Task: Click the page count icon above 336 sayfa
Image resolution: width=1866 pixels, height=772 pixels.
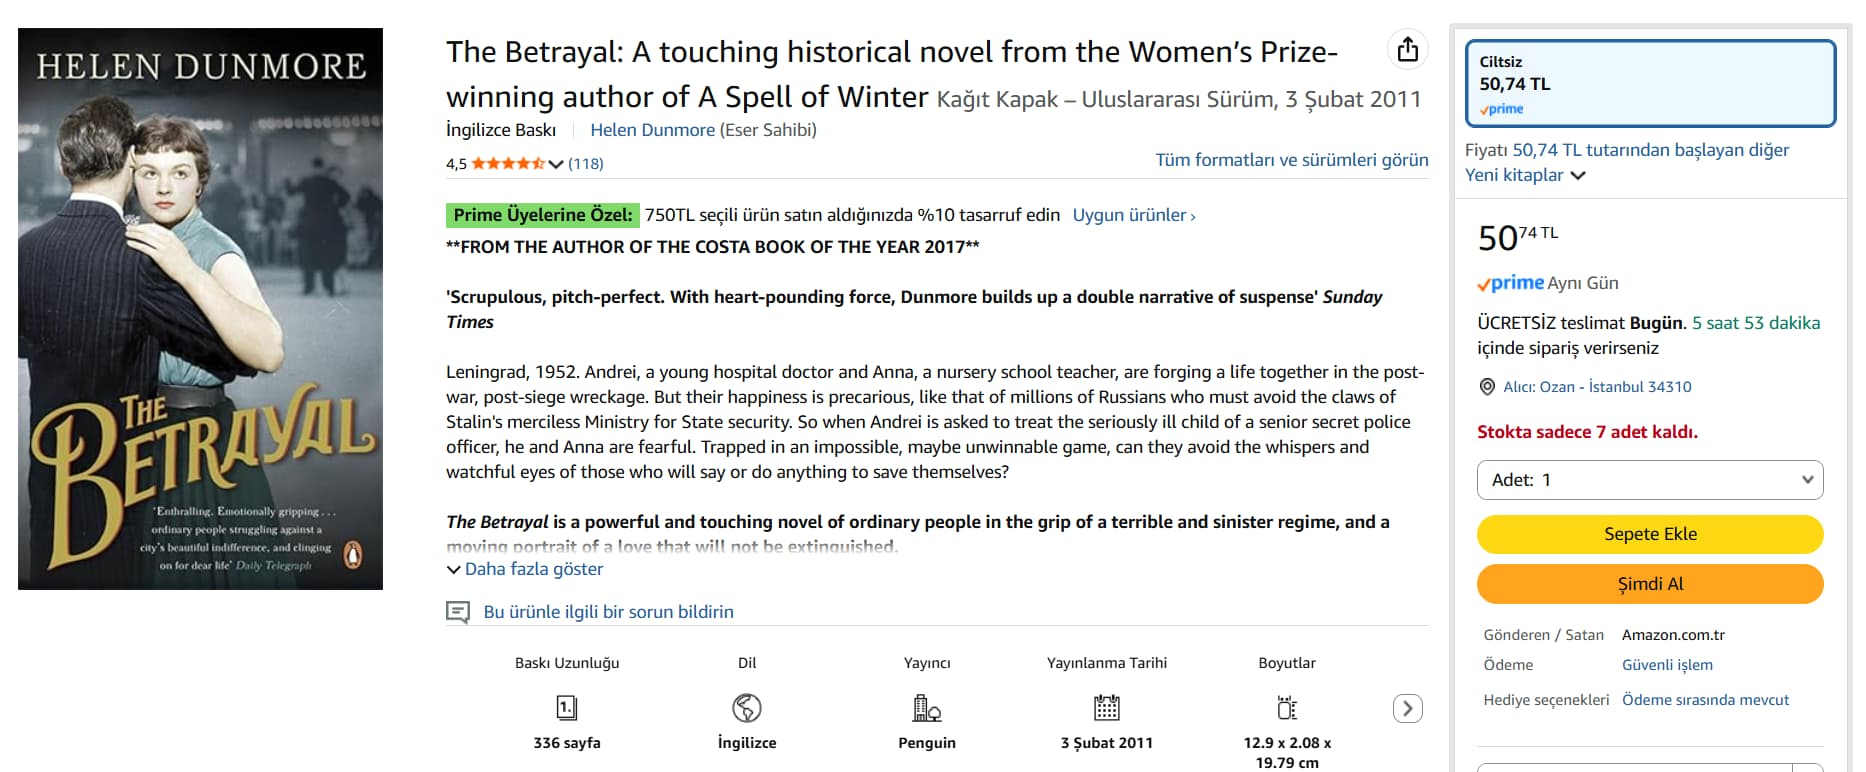Action: tap(566, 708)
